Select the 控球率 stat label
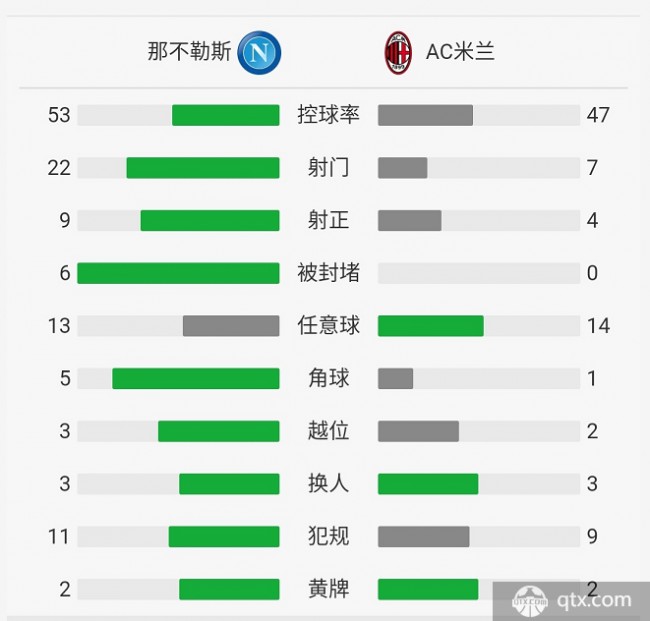 [x=328, y=115]
